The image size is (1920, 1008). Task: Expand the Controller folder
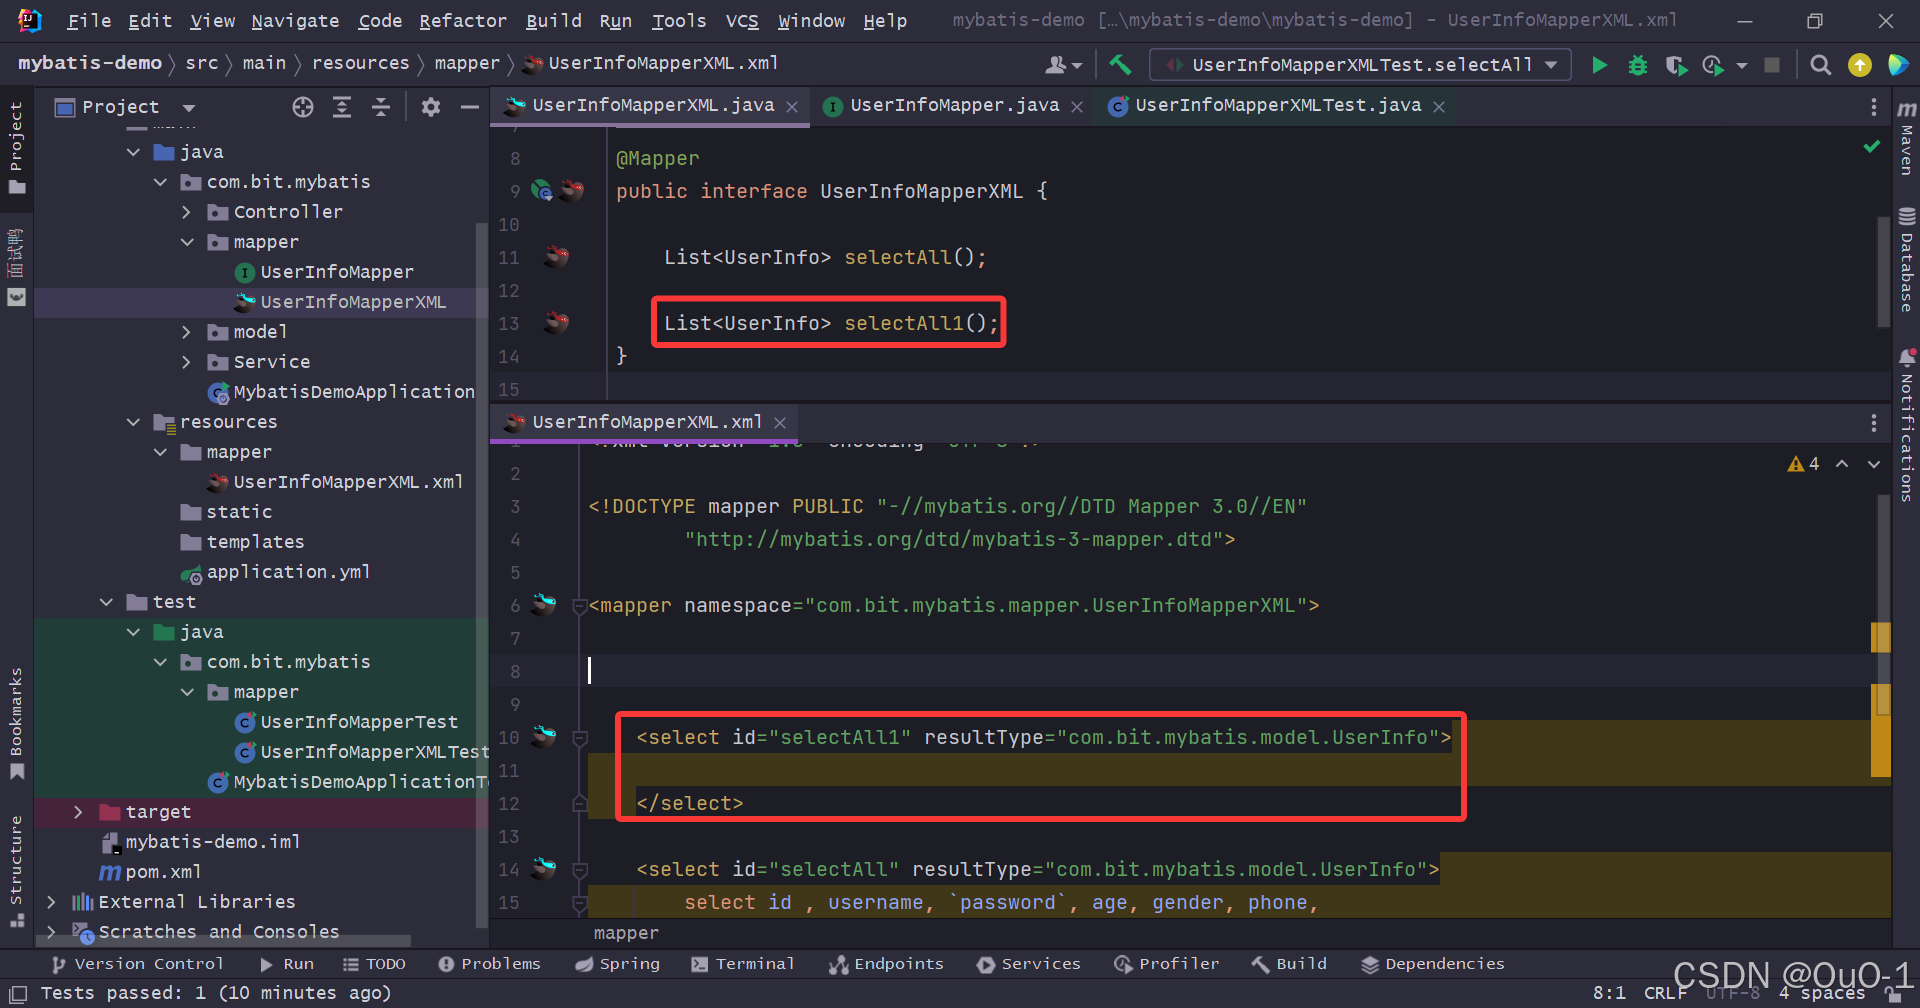[x=187, y=212]
